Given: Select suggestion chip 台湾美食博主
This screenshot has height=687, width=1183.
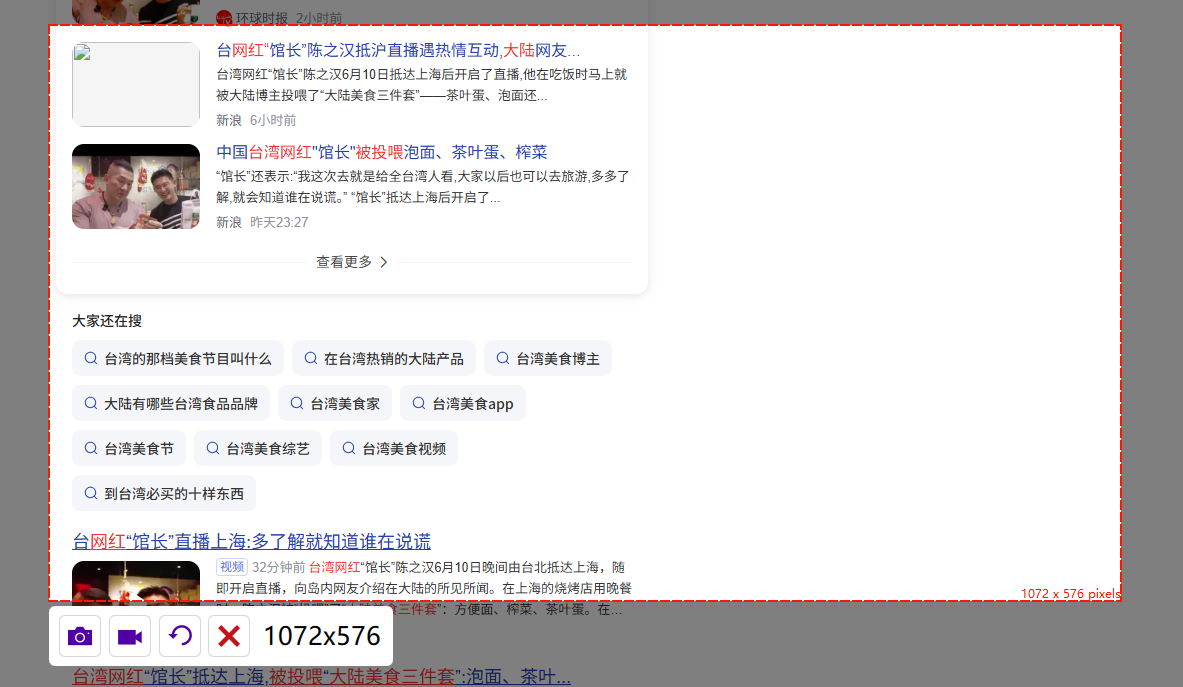Looking at the screenshot, I should [548, 358].
